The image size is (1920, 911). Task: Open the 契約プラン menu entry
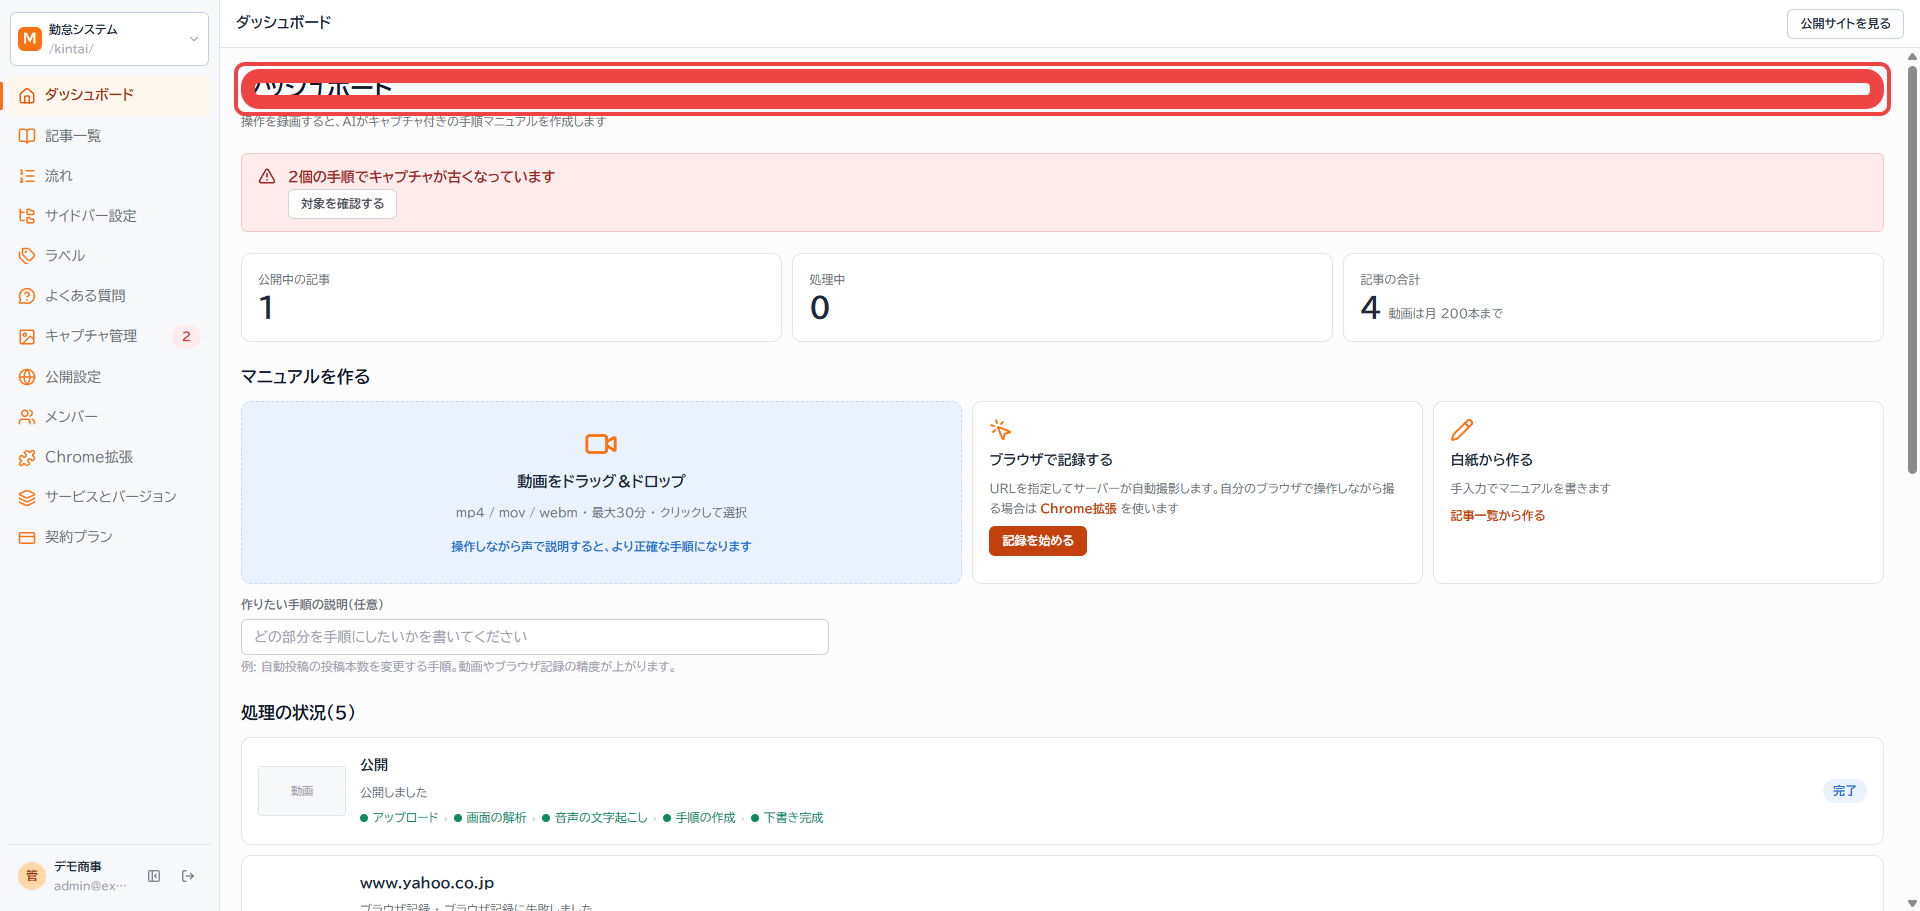click(x=110, y=537)
